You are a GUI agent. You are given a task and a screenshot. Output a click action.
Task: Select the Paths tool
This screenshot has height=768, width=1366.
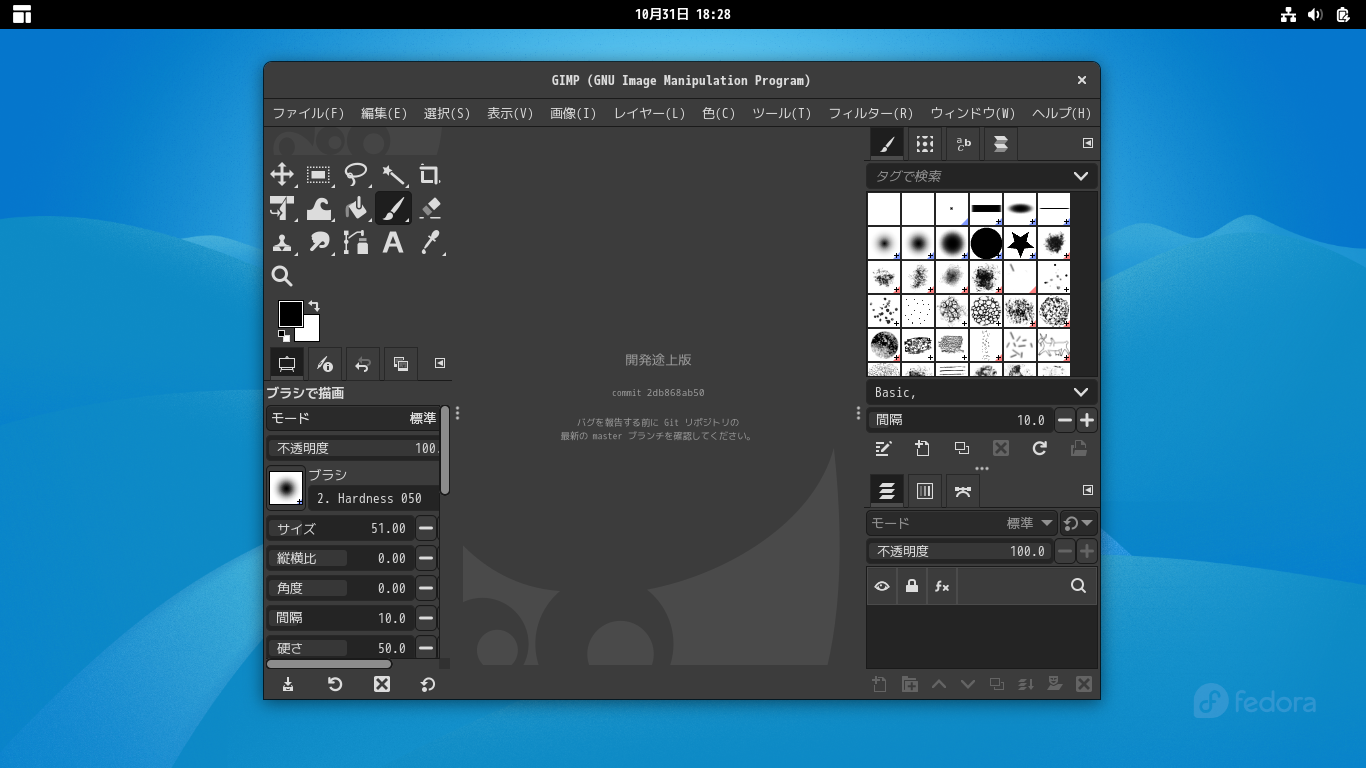(356, 242)
